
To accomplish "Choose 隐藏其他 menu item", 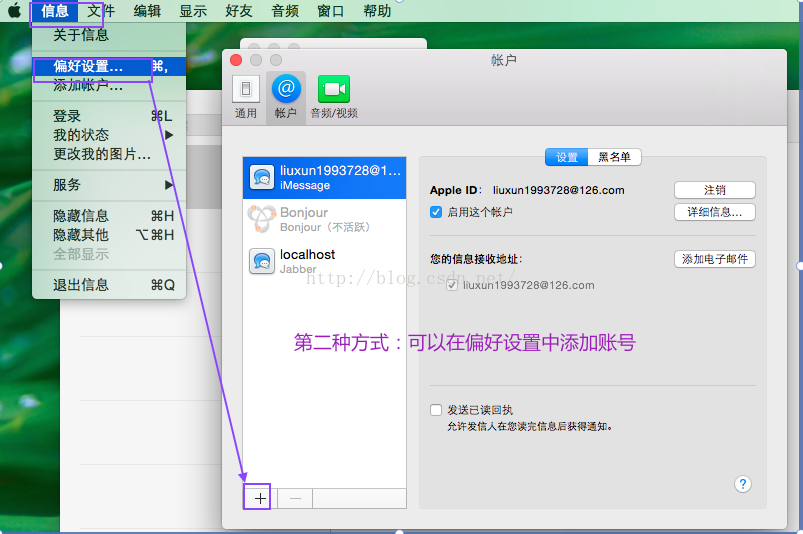I will click(109, 235).
